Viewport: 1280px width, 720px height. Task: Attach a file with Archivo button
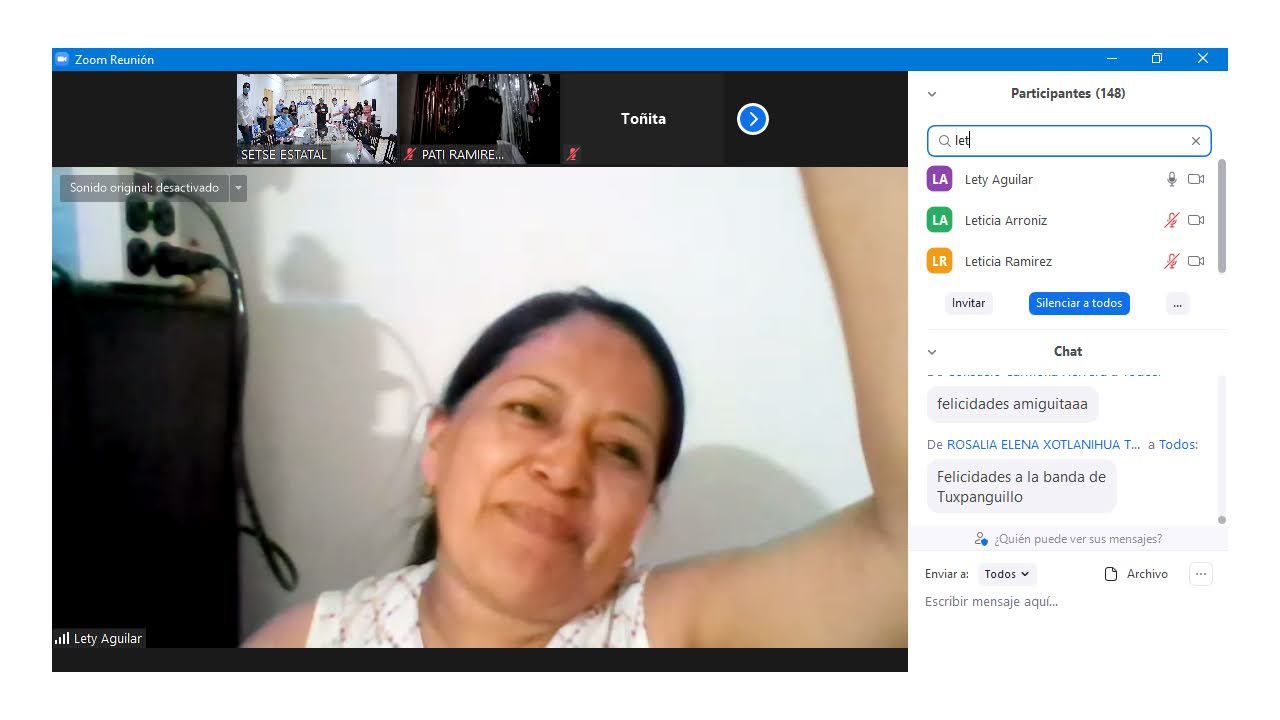pyautogui.click(x=1136, y=574)
